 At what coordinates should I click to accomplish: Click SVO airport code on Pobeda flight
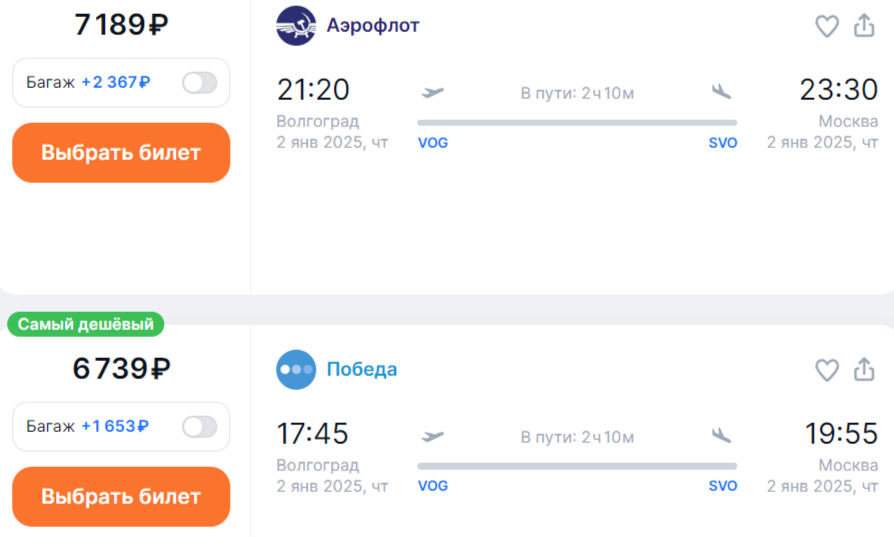tap(723, 486)
